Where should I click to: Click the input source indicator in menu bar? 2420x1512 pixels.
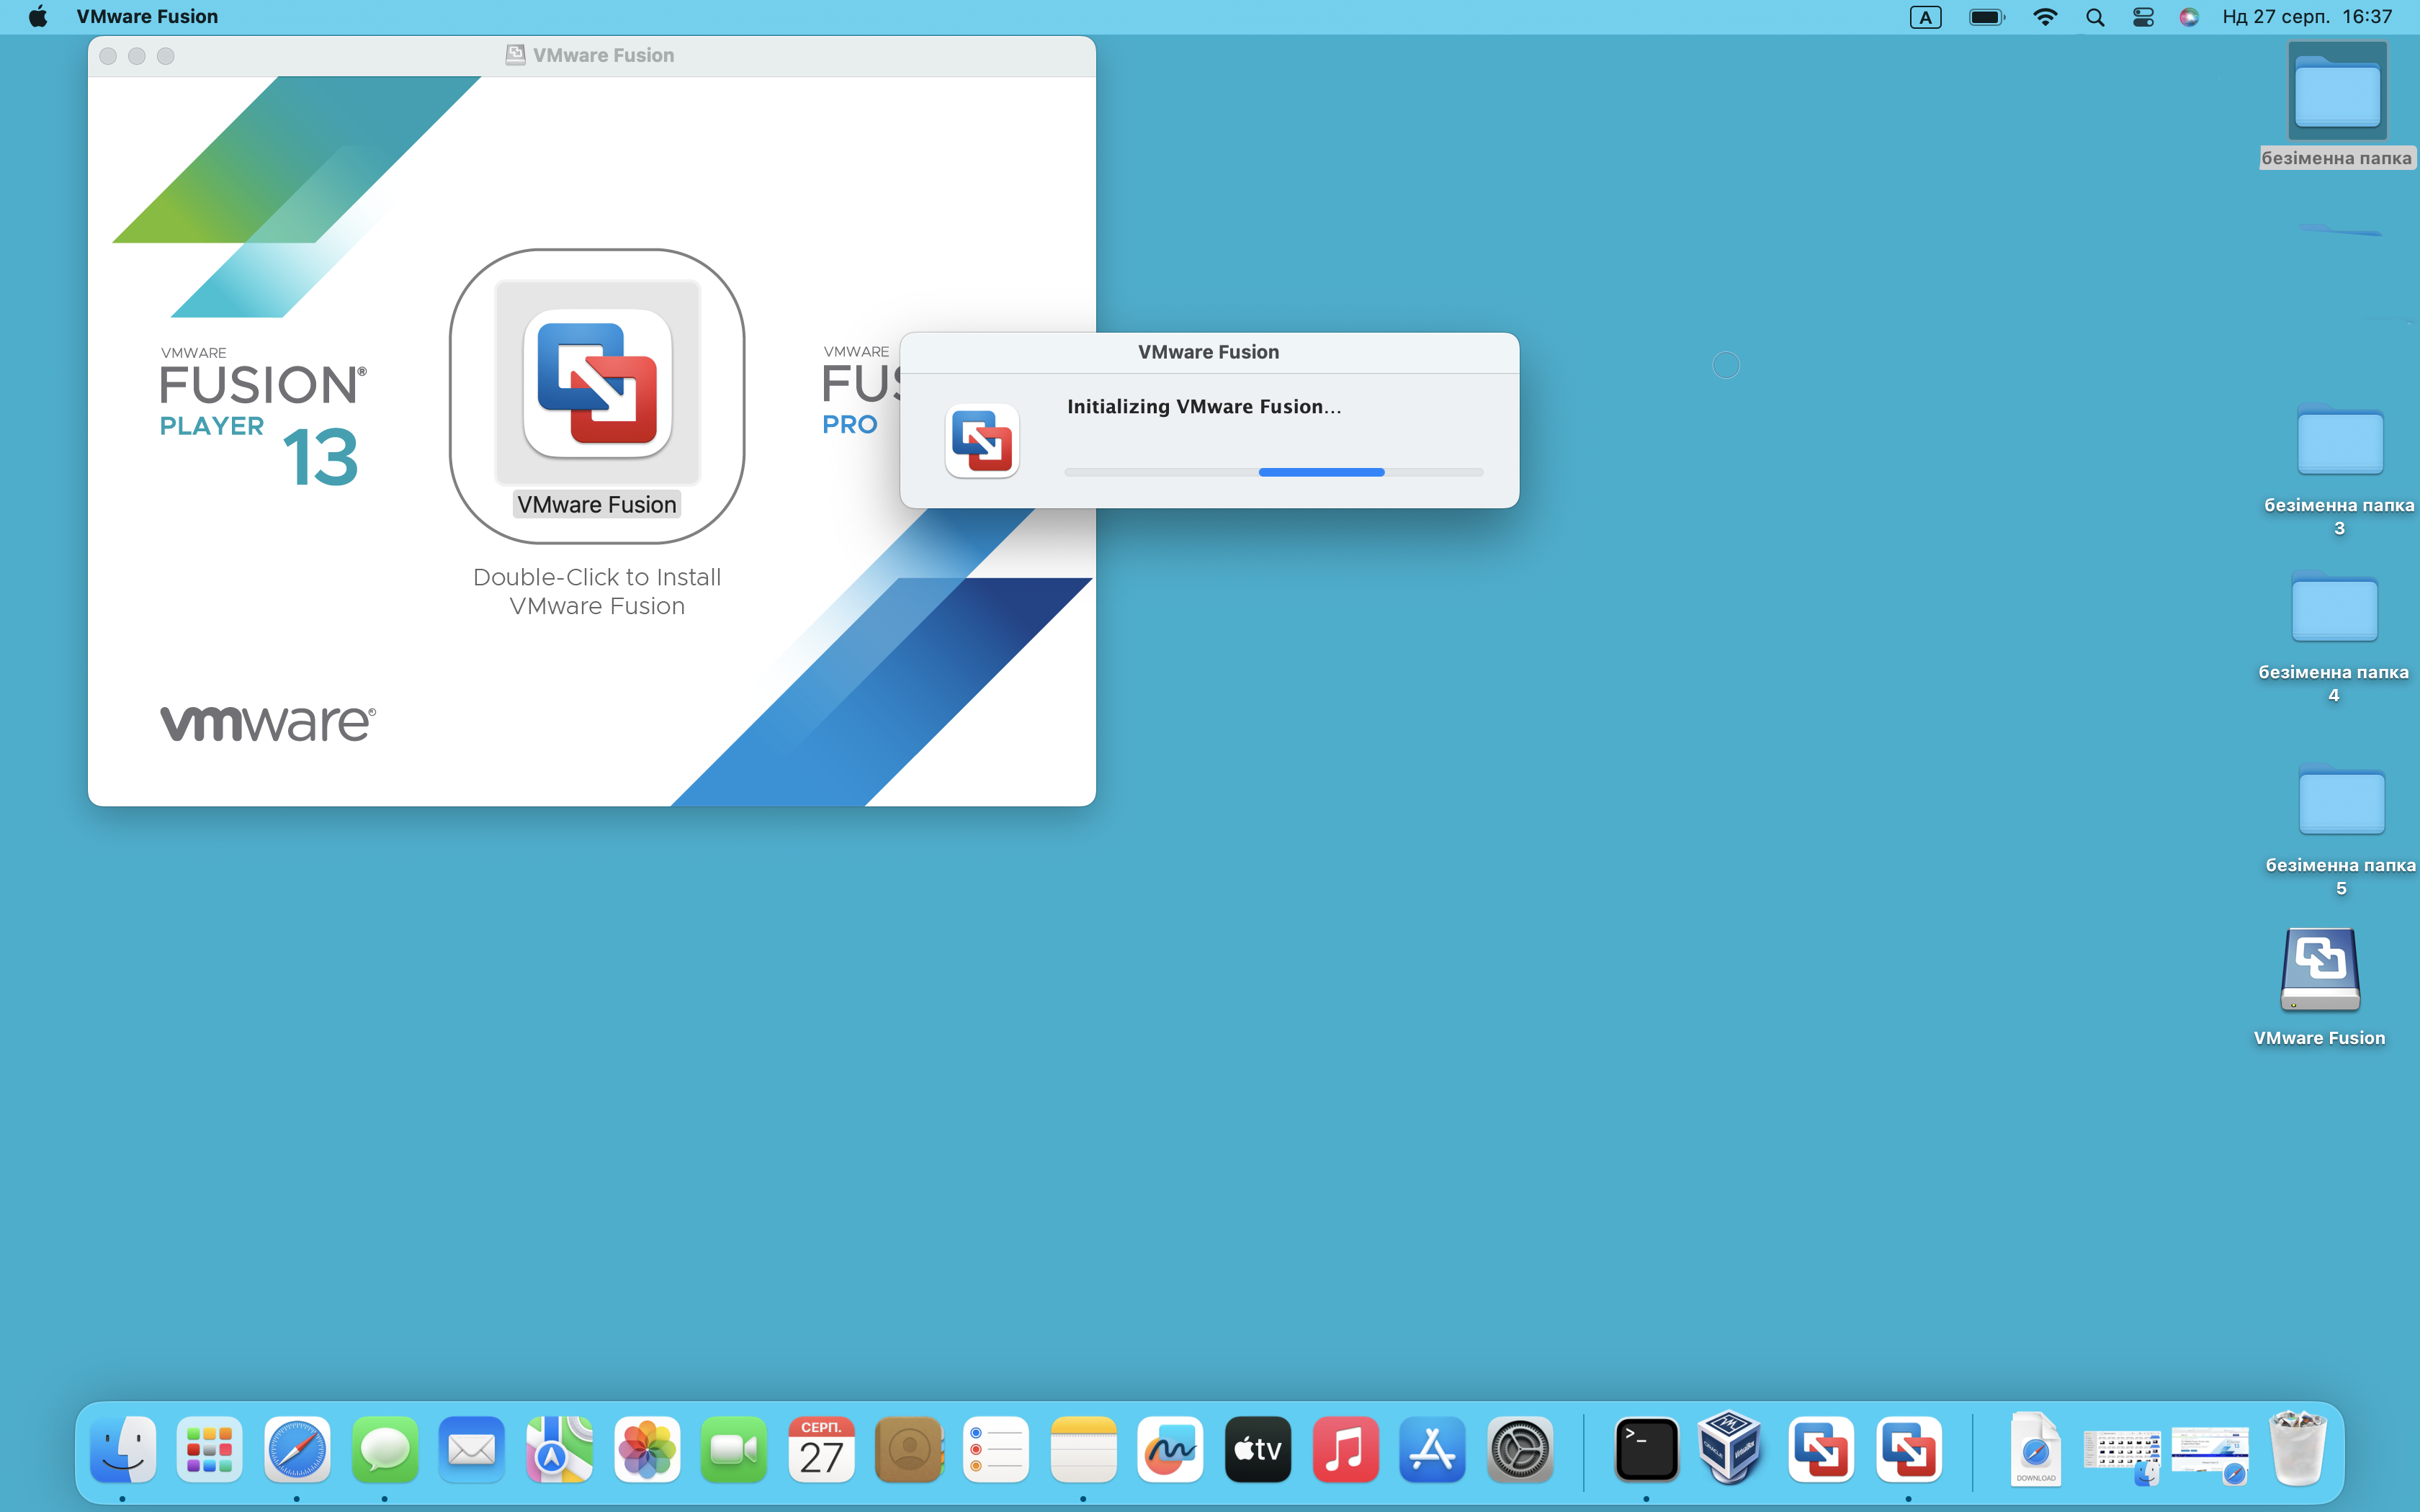(1925, 17)
